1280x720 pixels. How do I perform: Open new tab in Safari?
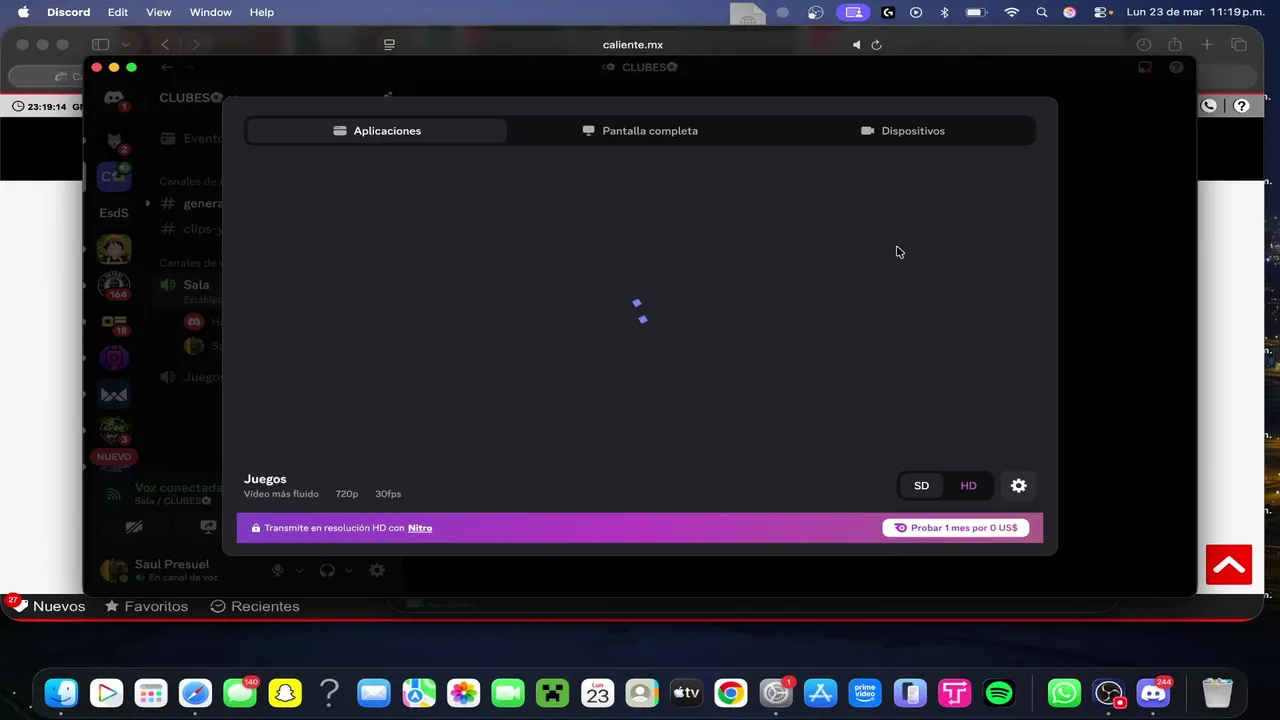pyautogui.click(x=1207, y=45)
